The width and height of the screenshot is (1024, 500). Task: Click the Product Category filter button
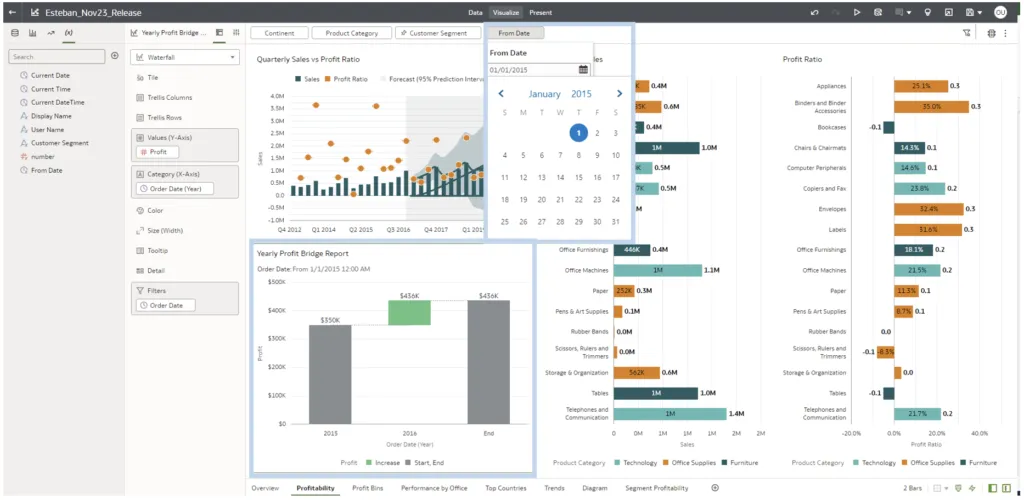pos(351,33)
